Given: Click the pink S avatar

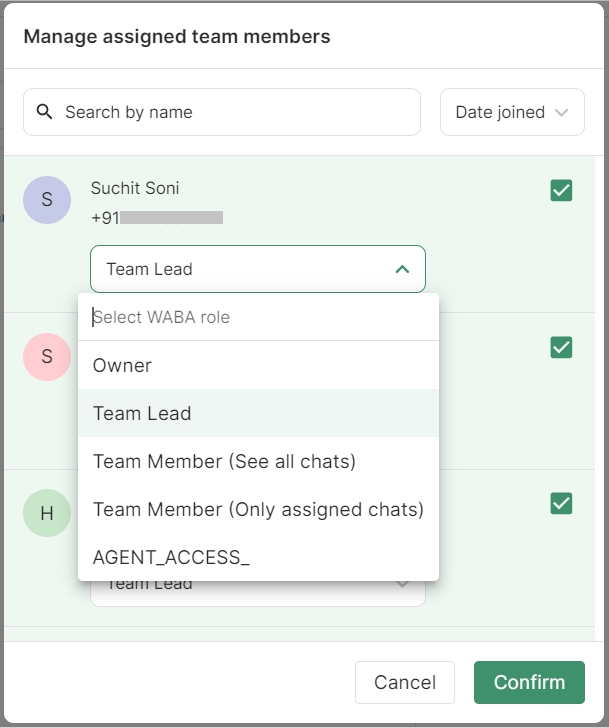Looking at the screenshot, I should (x=47, y=357).
